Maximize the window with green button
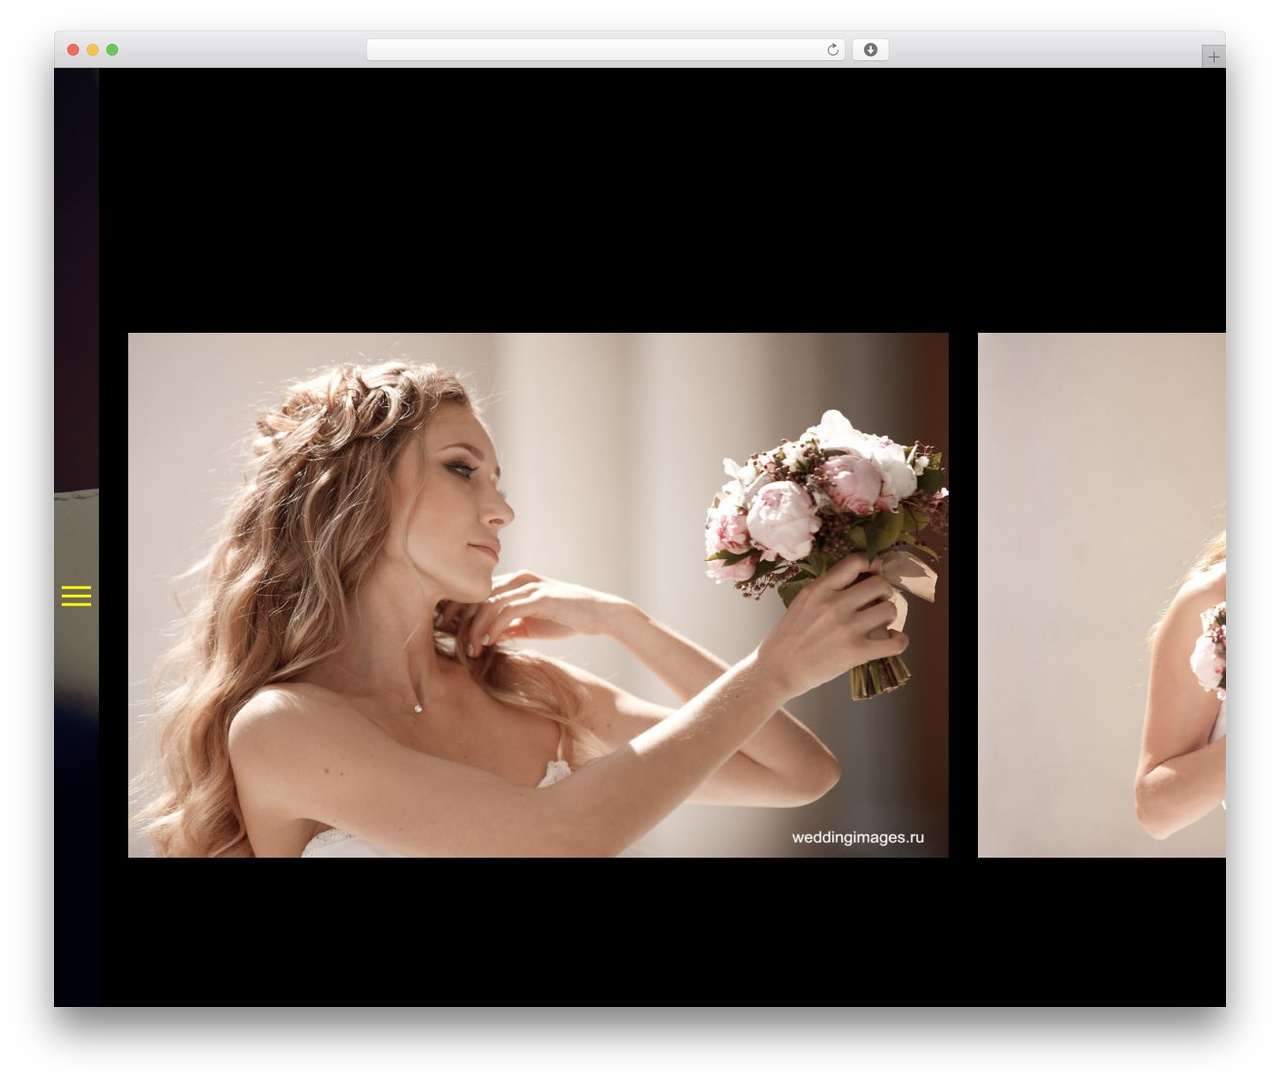The height and width of the screenshot is (1084, 1280). [x=112, y=50]
